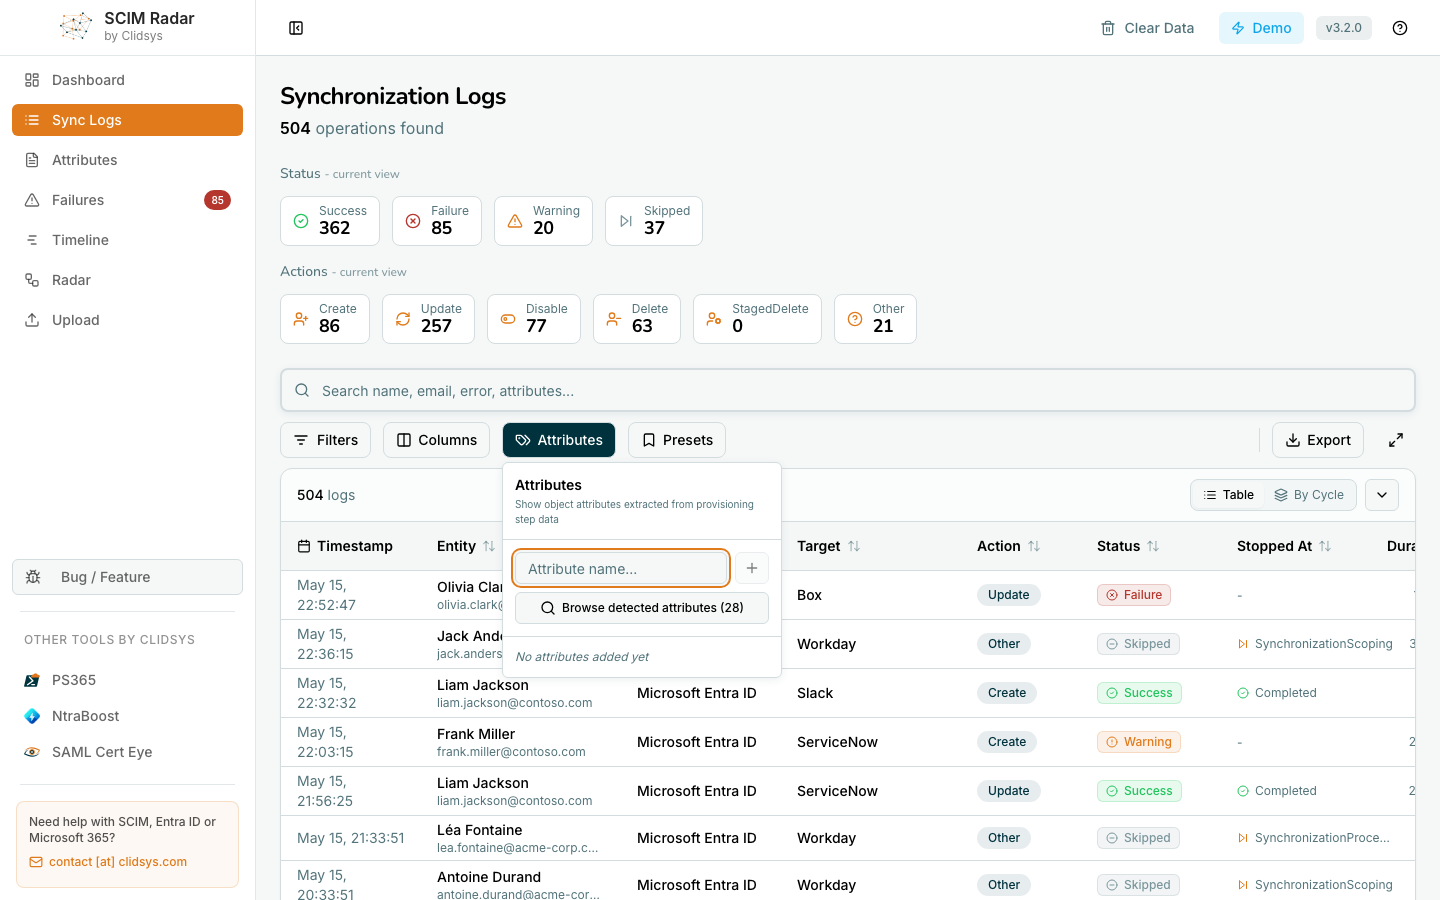Image resolution: width=1440 pixels, height=900 pixels.
Task: Sort by Entity column arrows
Action: pos(489,546)
